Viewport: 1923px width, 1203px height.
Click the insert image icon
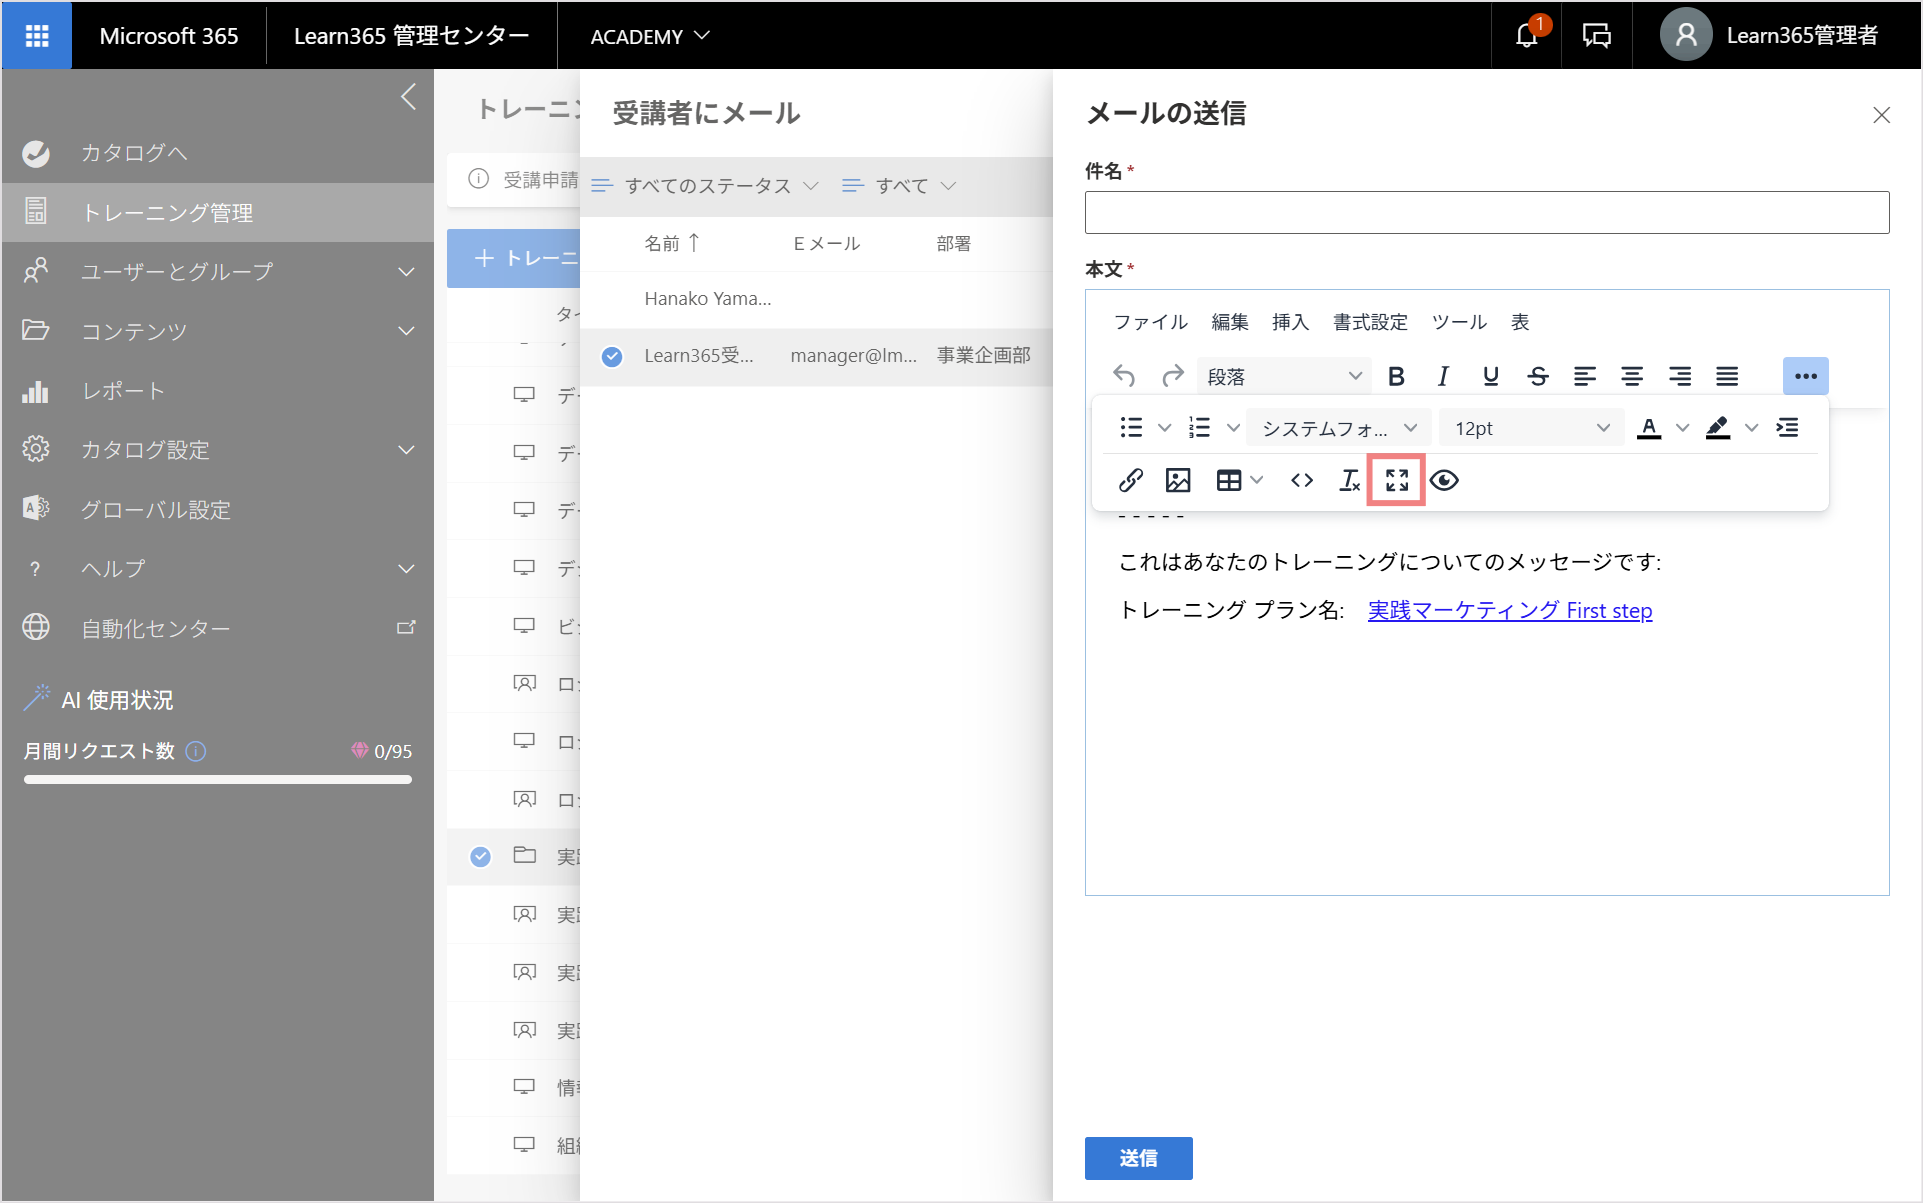pyautogui.click(x=1178, y=480)
